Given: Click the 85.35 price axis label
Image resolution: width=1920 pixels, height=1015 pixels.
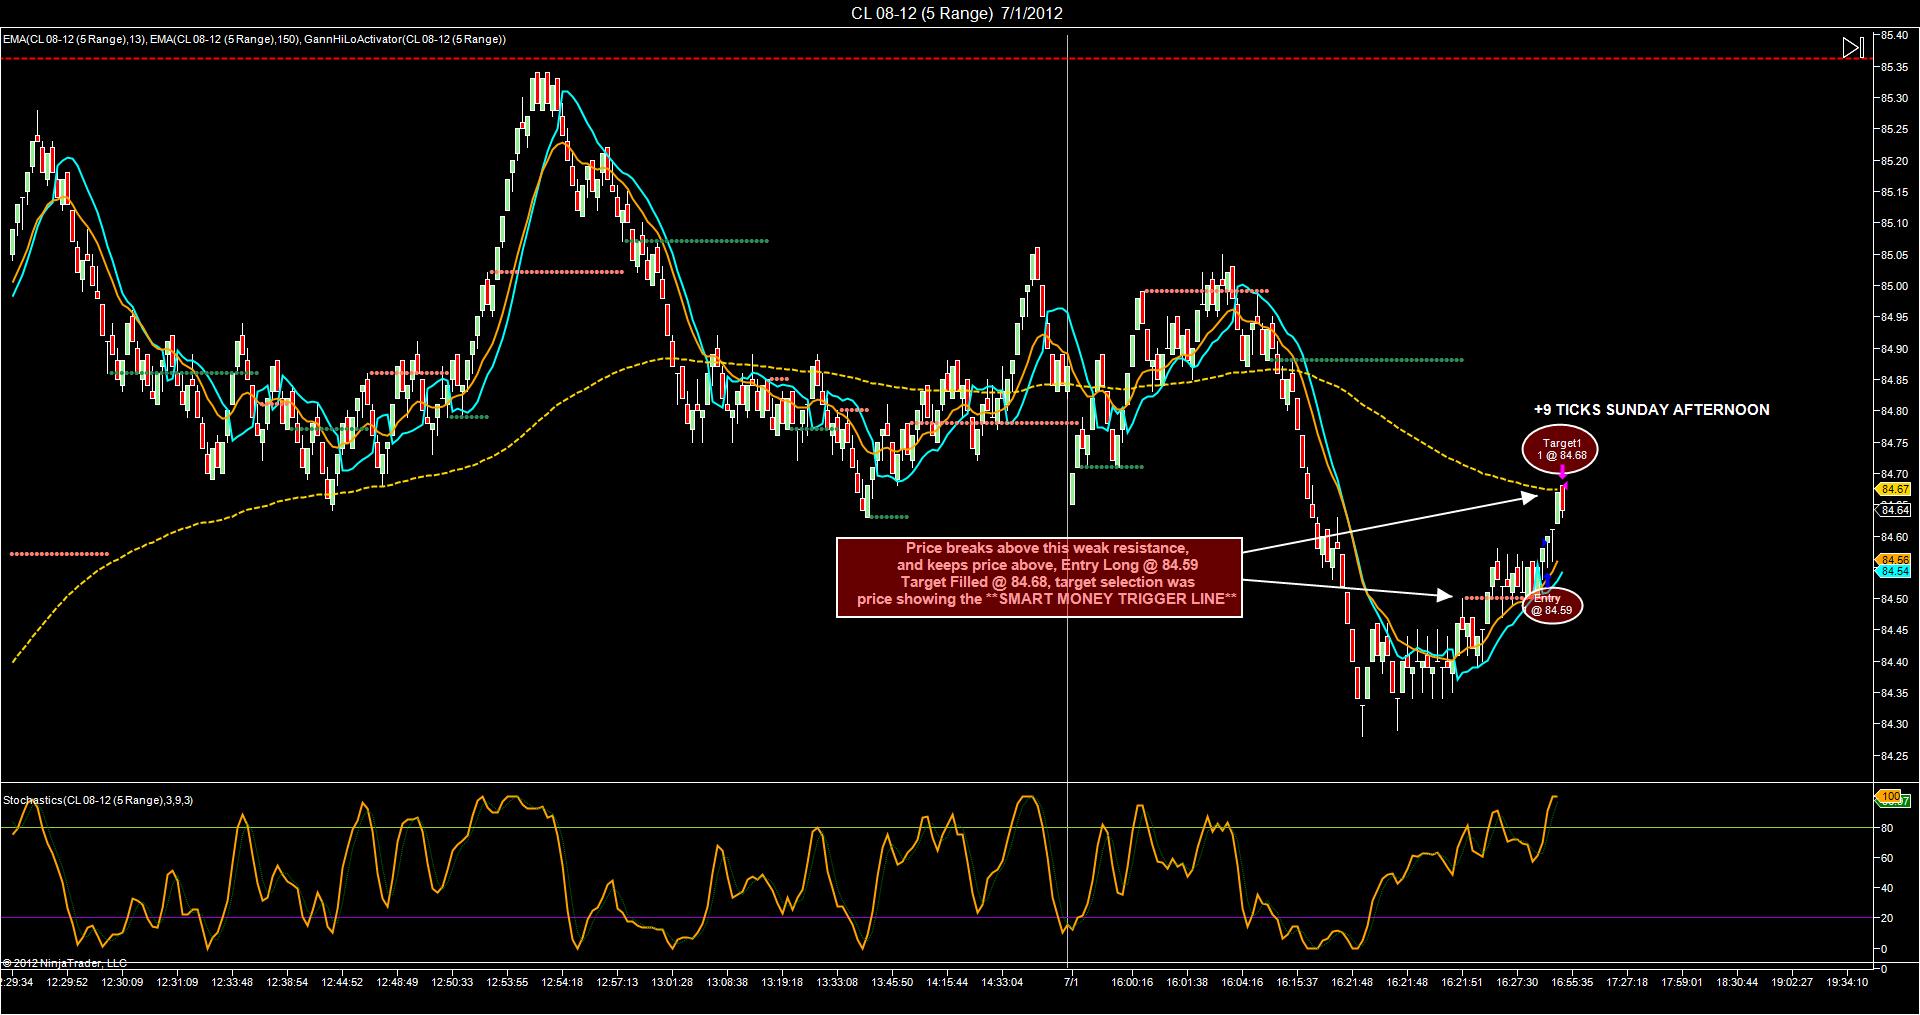Looking at the screenshot, I should point(1893,67).
